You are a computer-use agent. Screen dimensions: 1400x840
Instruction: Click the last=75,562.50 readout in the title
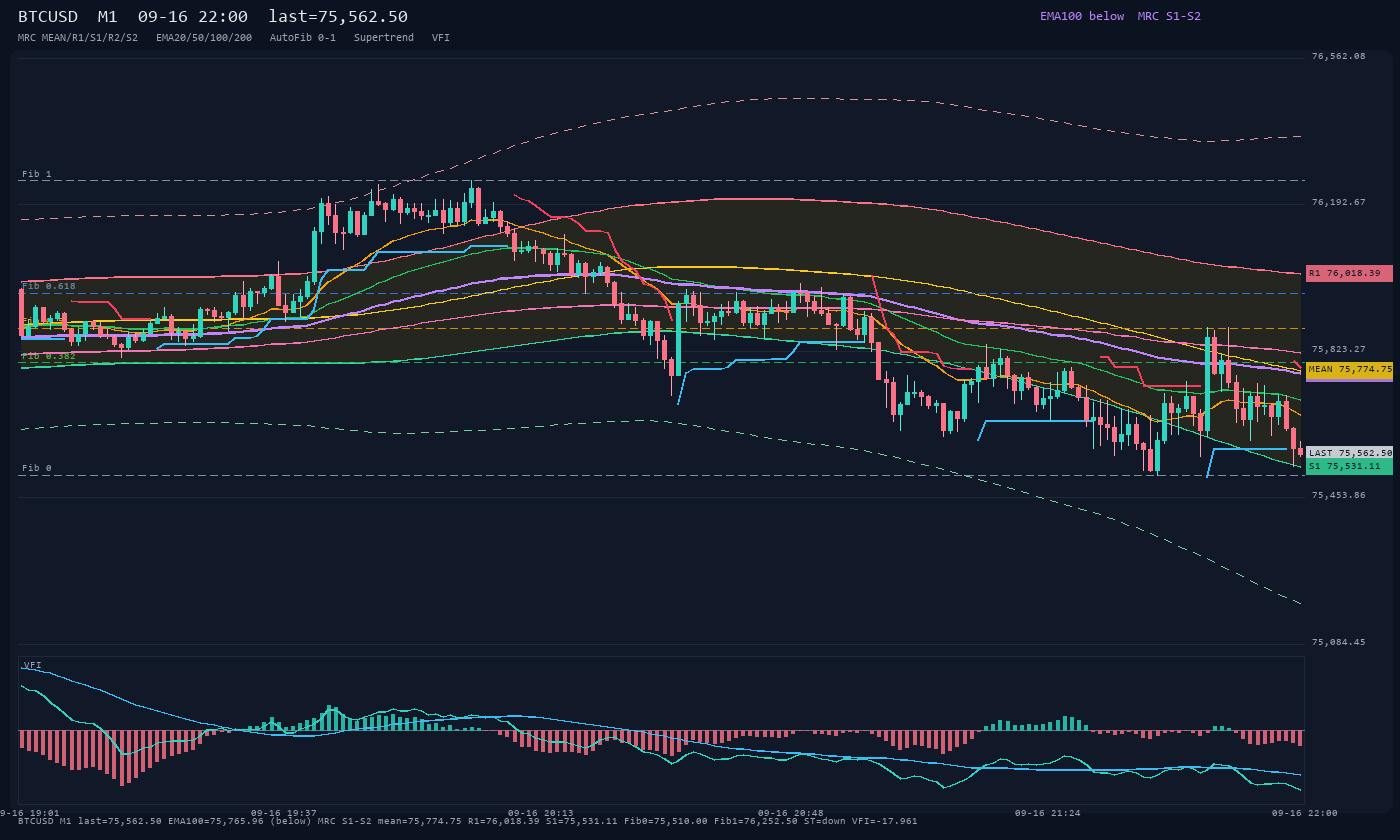(x=338, y=17)
